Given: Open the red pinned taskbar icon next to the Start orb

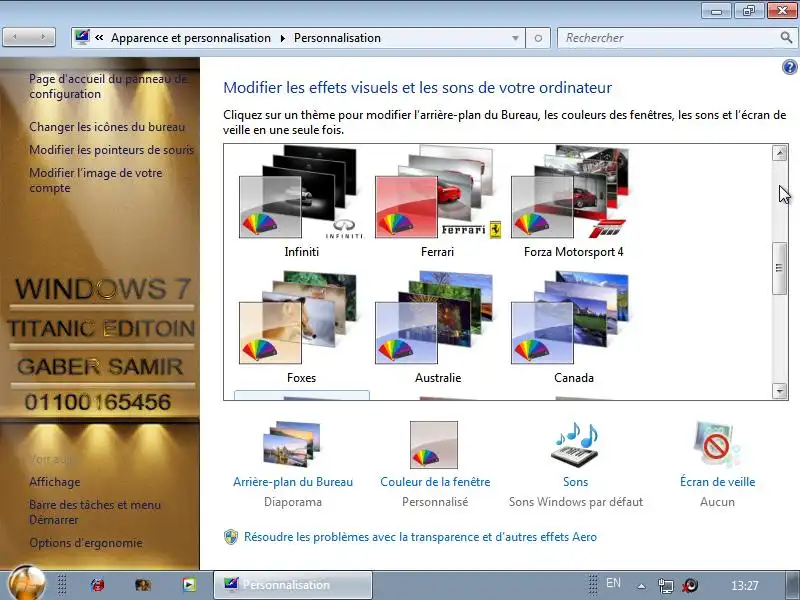Looking at the screenshot, I should pyautogui.click(x=97, y=585).
